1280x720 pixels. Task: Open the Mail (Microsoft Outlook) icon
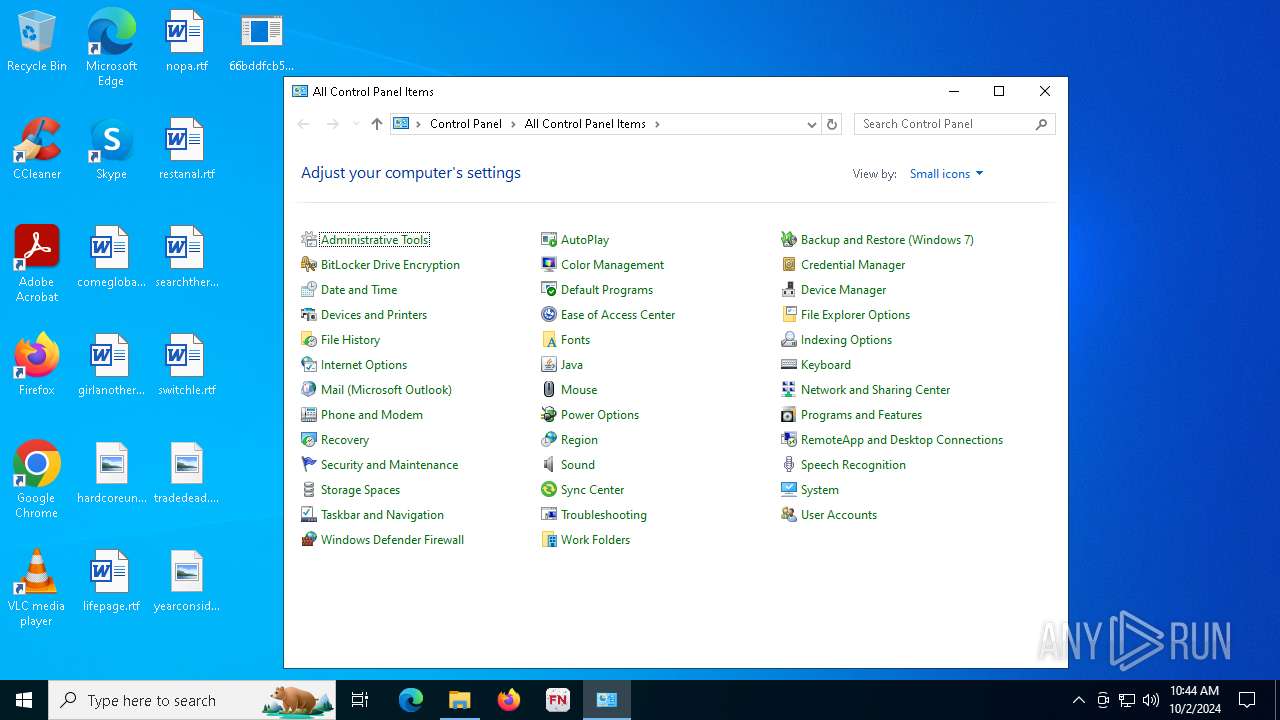tap(309, 390)
